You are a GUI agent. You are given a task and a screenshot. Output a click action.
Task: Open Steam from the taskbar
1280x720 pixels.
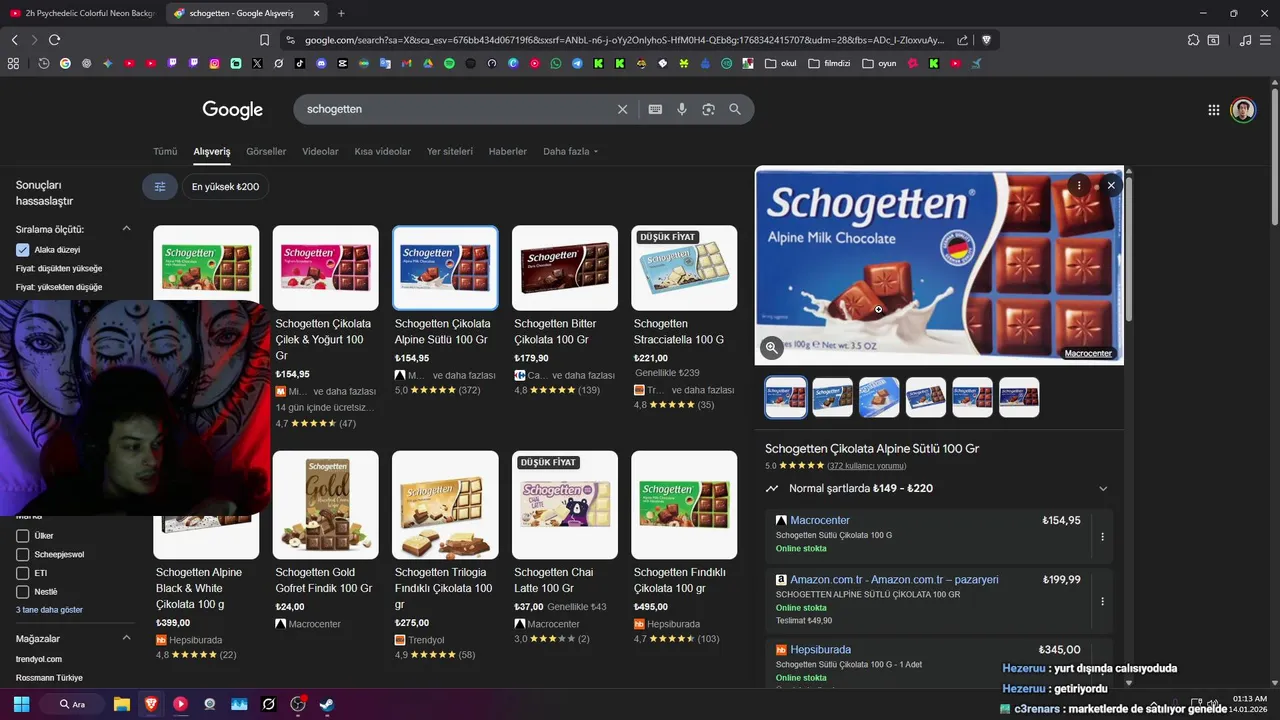point(326,704)
